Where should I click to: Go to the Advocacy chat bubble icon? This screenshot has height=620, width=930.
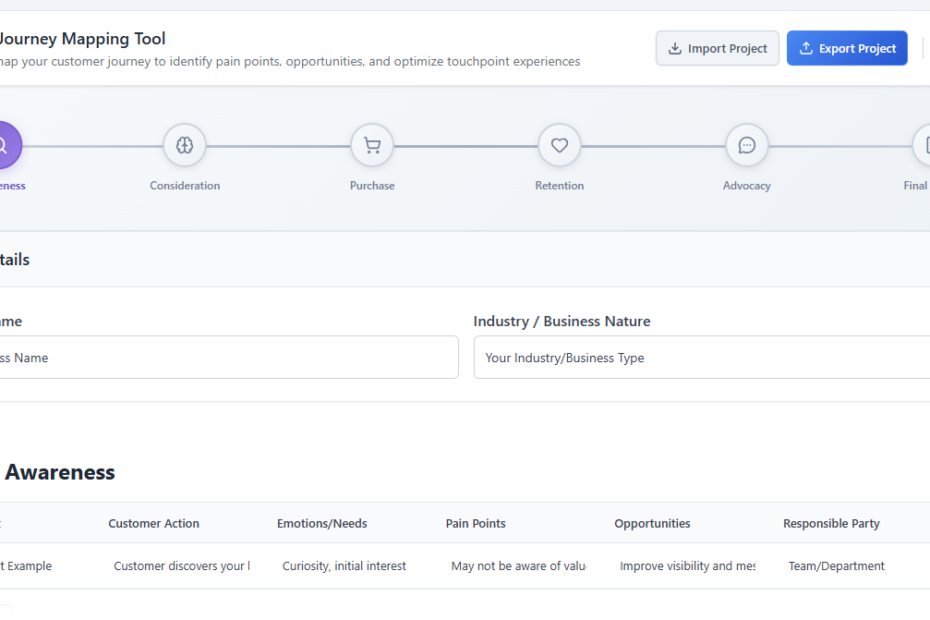tap(746, 146)
